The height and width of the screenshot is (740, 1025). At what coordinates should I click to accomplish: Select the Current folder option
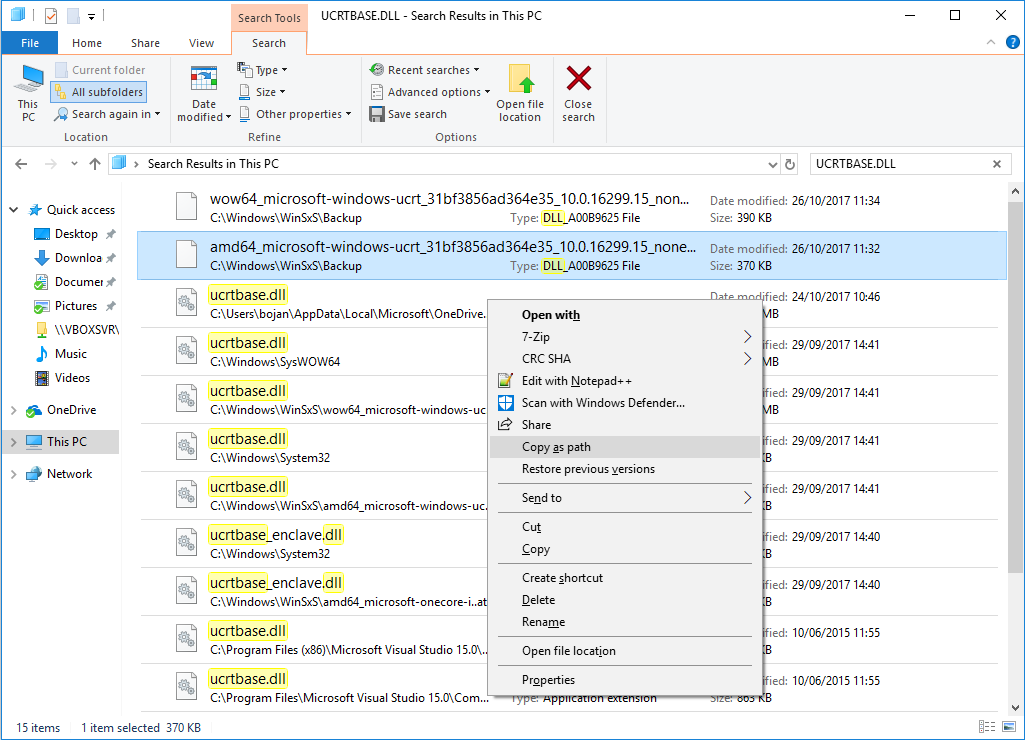pyautogui.click(x=100, y=70)
